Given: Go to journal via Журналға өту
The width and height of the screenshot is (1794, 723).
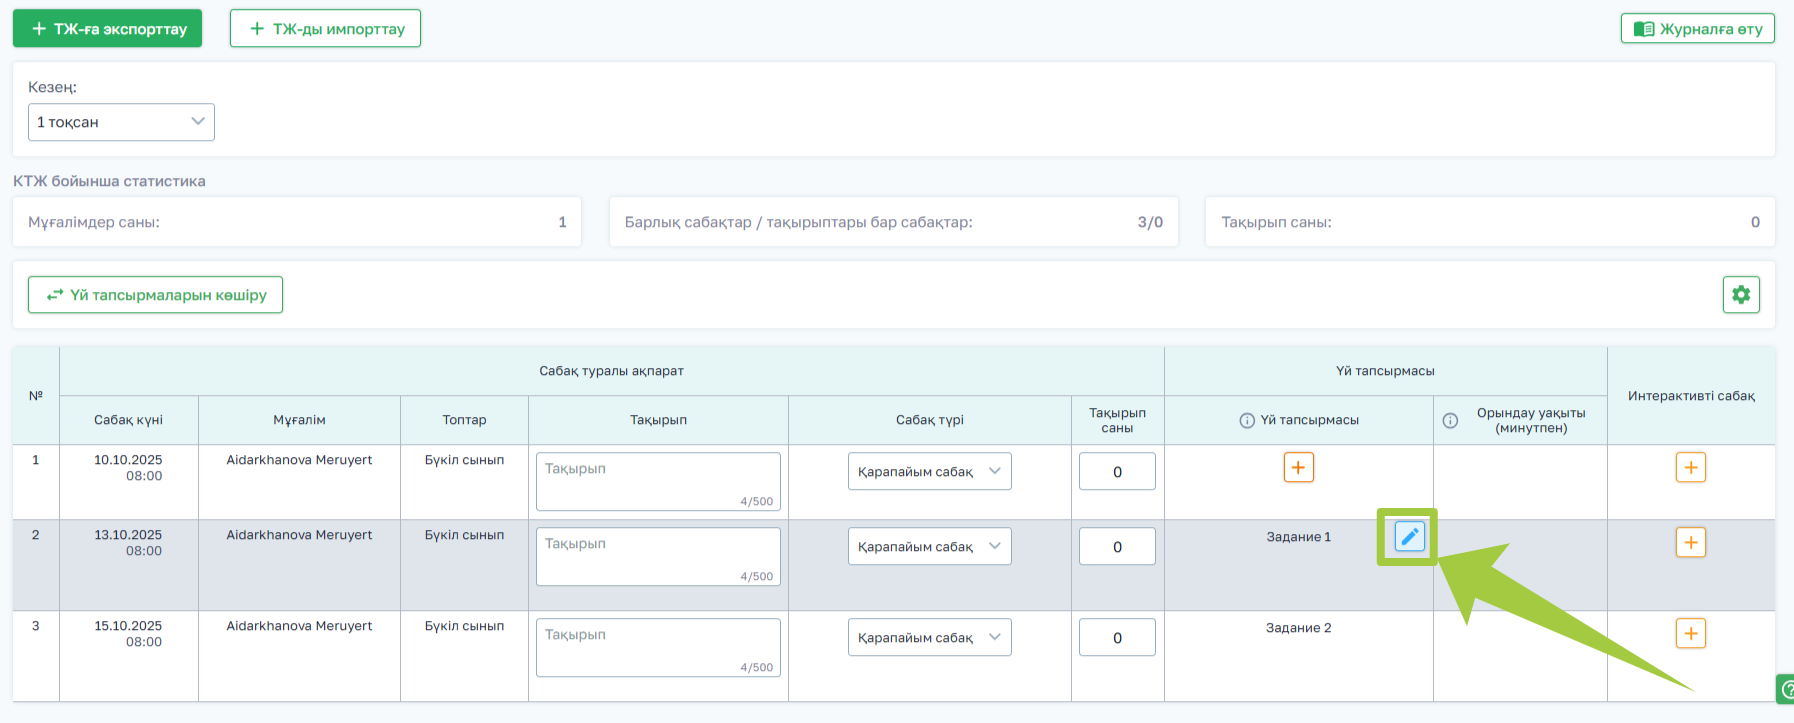Looking at the screenshot, I should click(1697, 29).
